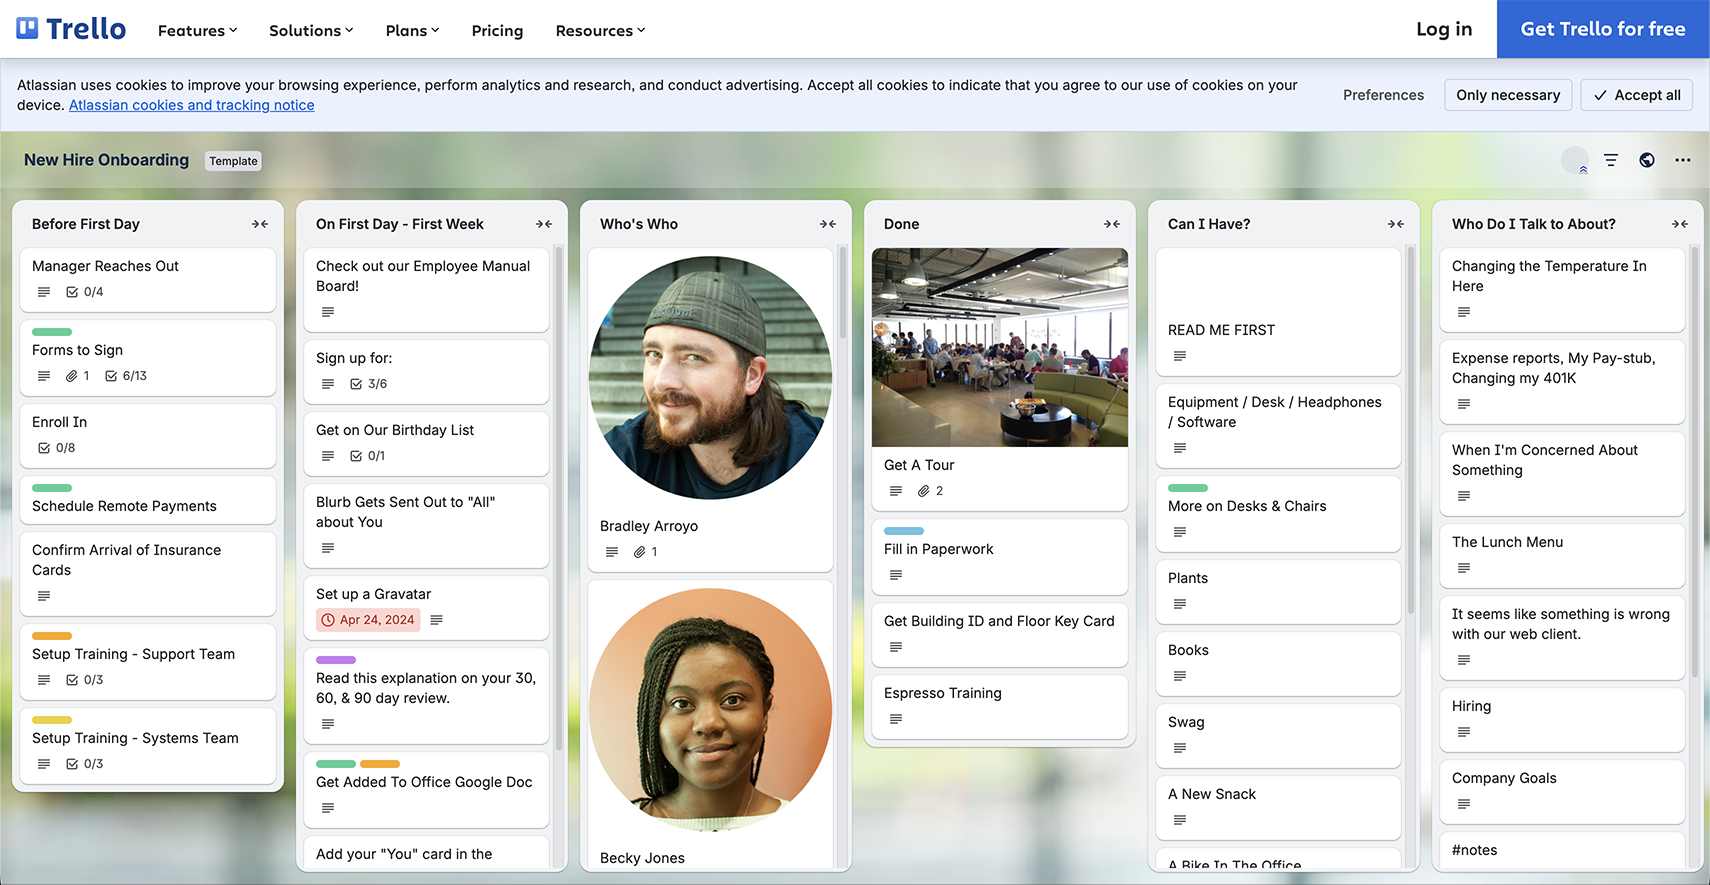Click the Template badge
This screenshot has width=1710, height=885.
point(233,161)
